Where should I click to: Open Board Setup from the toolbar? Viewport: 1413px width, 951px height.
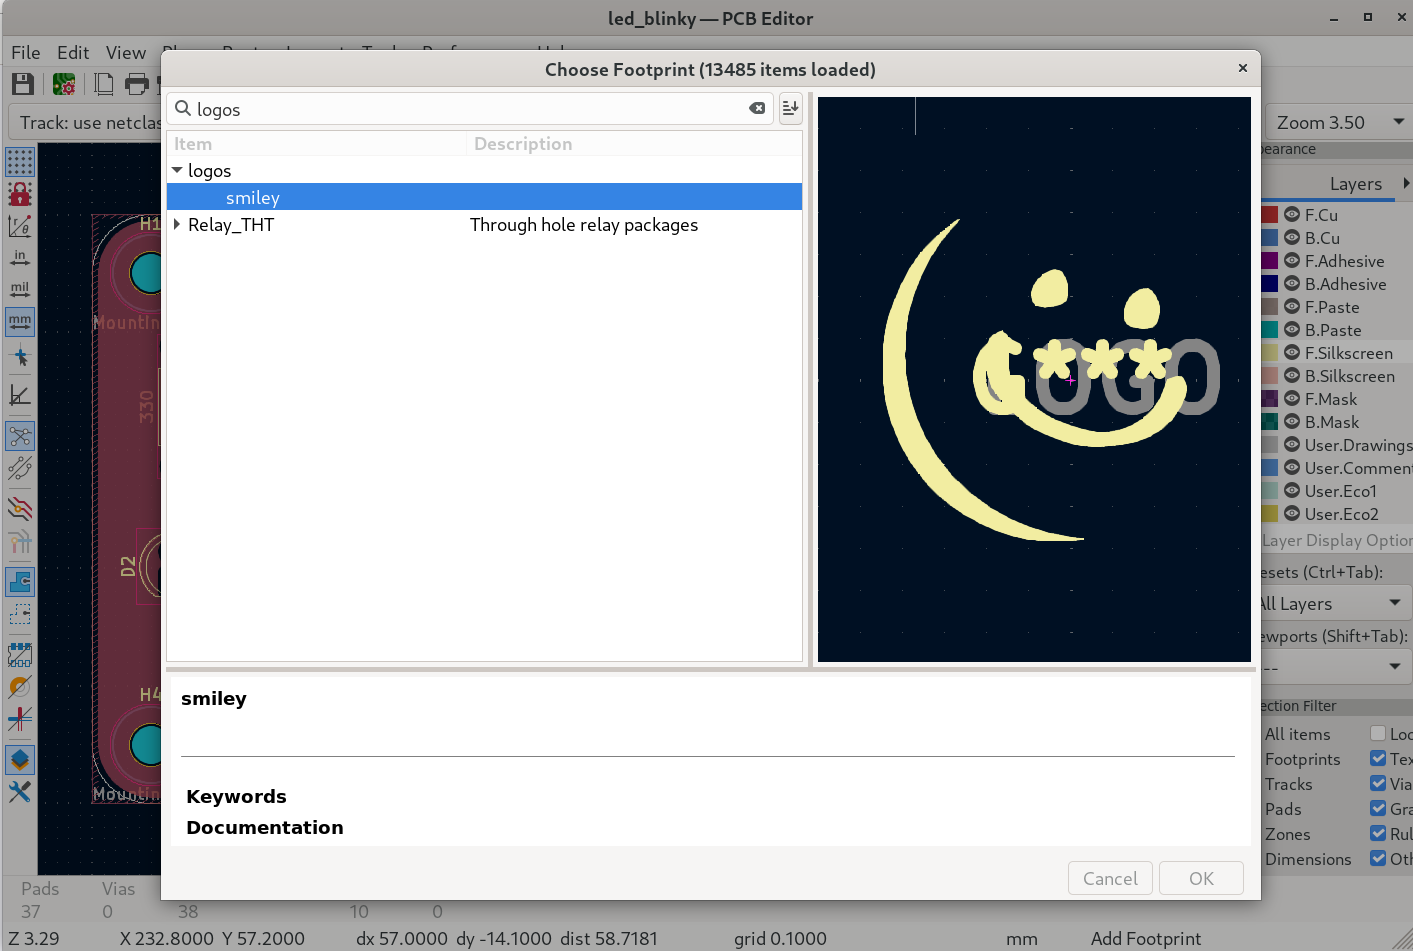[64, 84]
